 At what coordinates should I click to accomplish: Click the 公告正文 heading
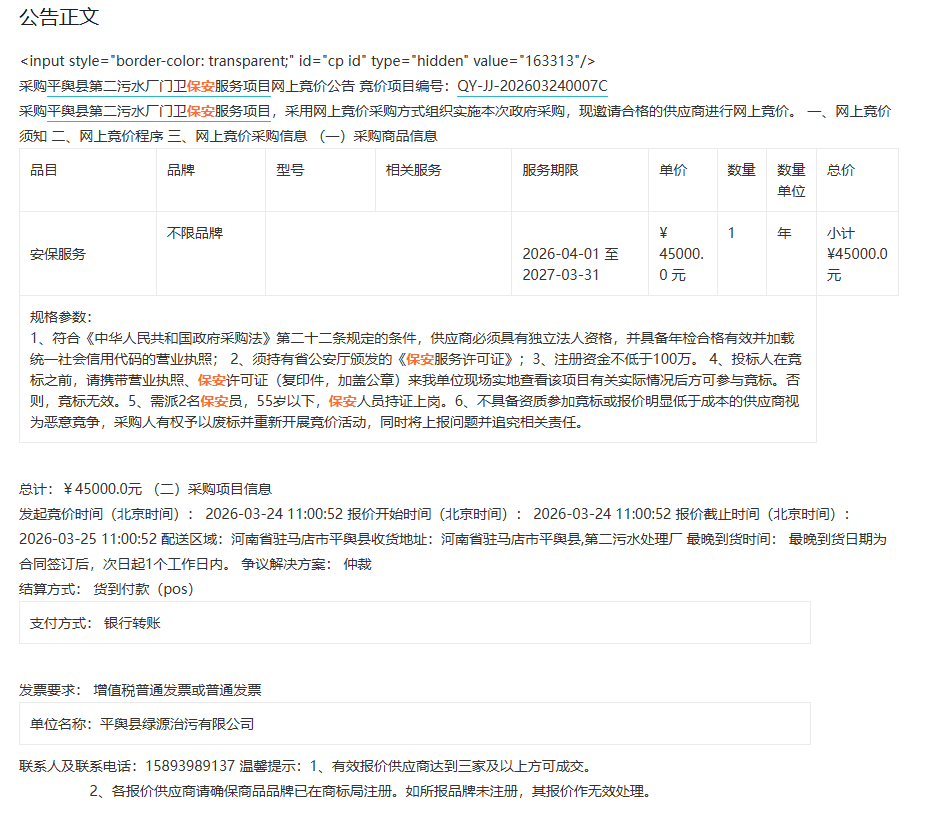pyautogui.click(x=59, y=18)
